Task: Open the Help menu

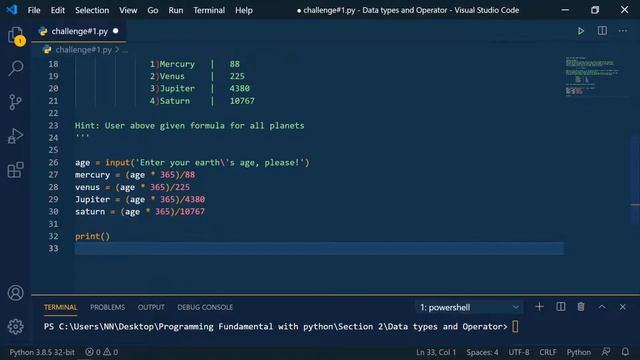Action: [x=244, y=10]
